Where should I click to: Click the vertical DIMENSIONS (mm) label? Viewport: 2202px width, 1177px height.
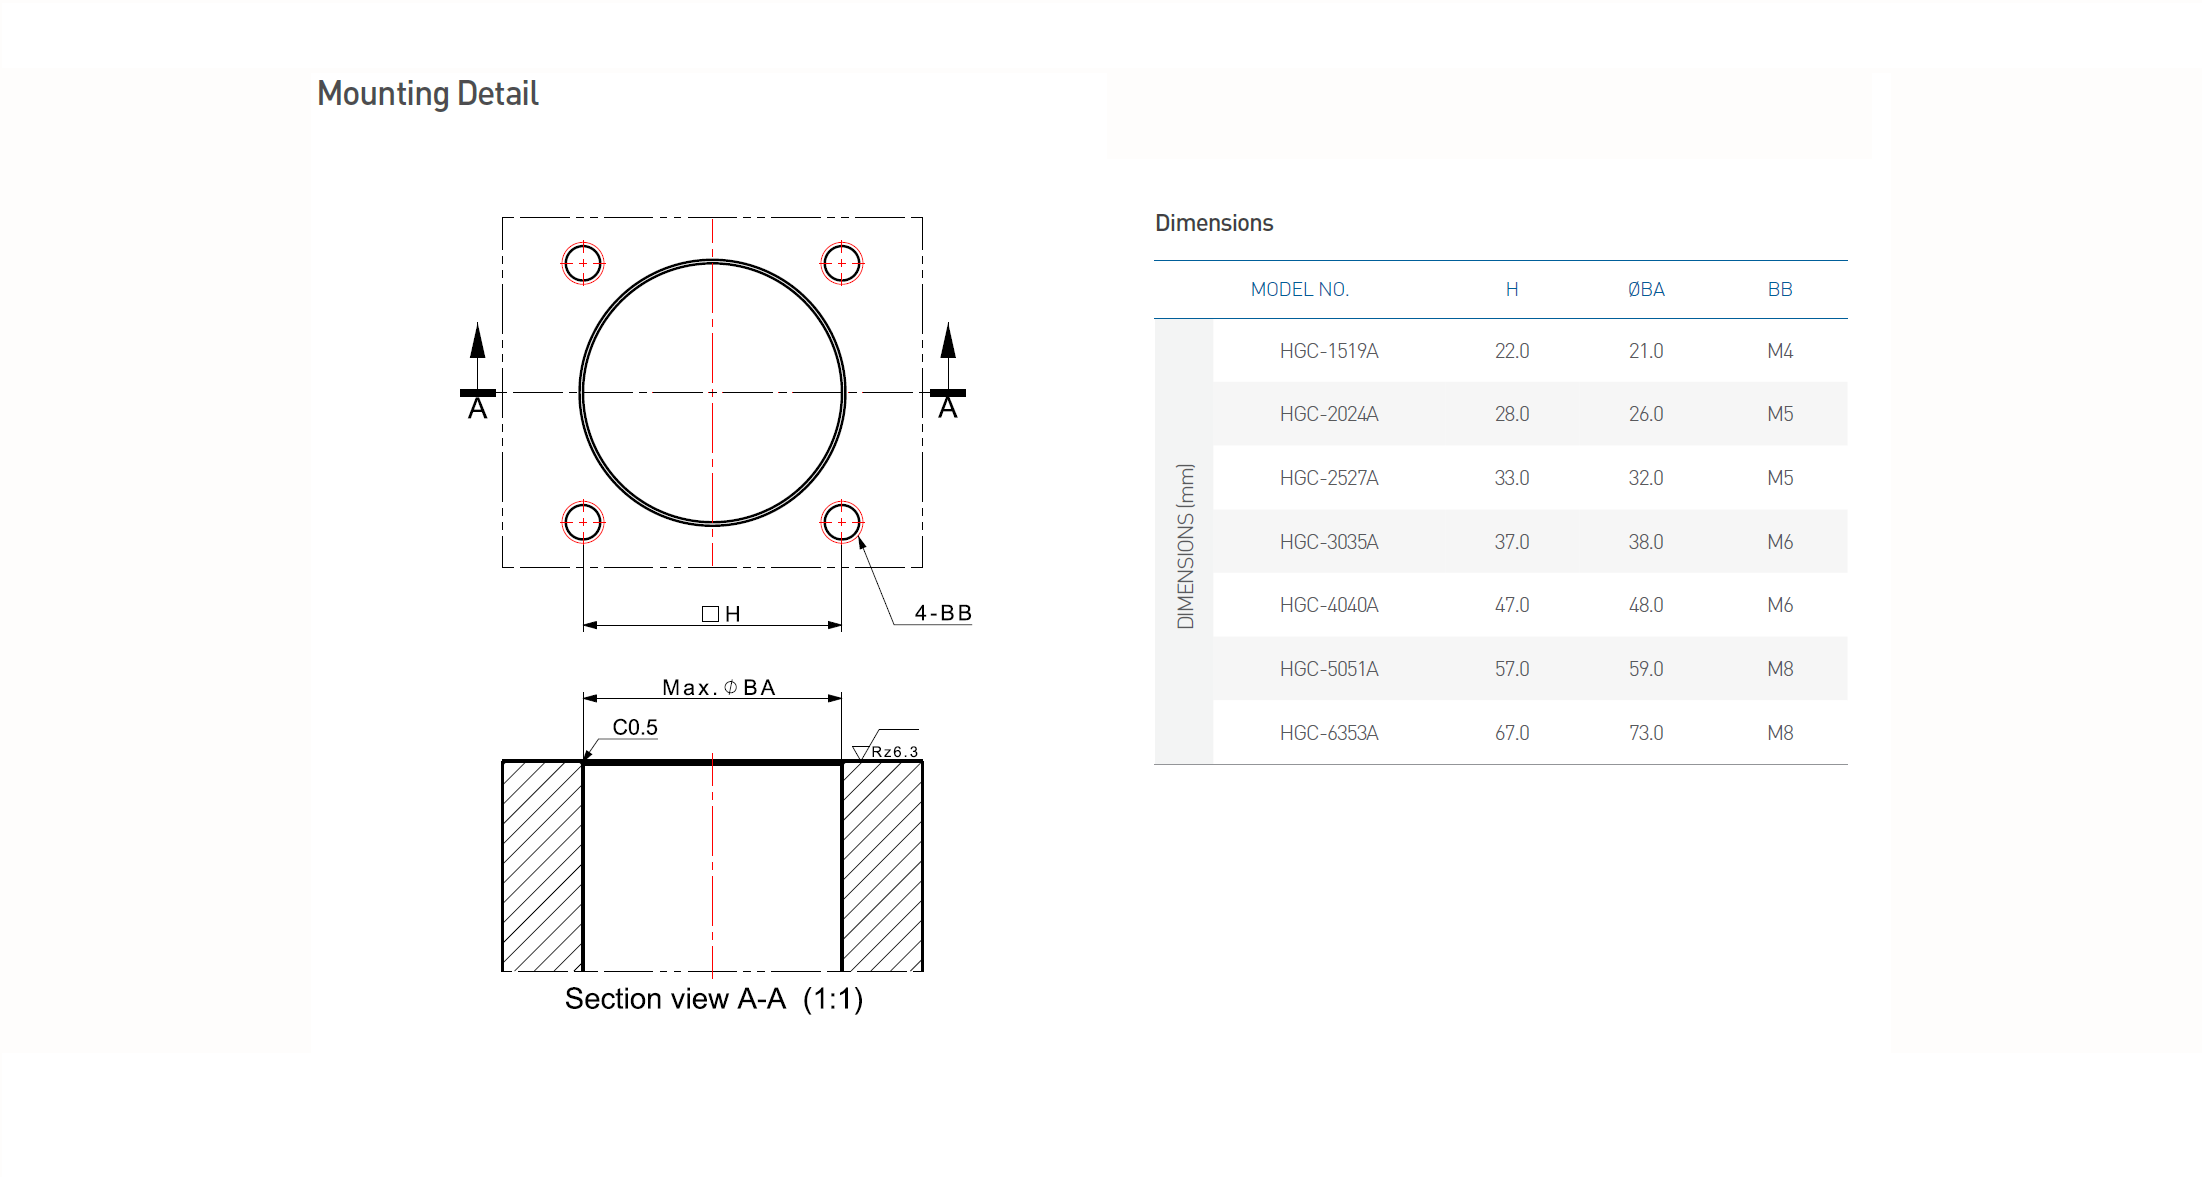coord(1185,546)
